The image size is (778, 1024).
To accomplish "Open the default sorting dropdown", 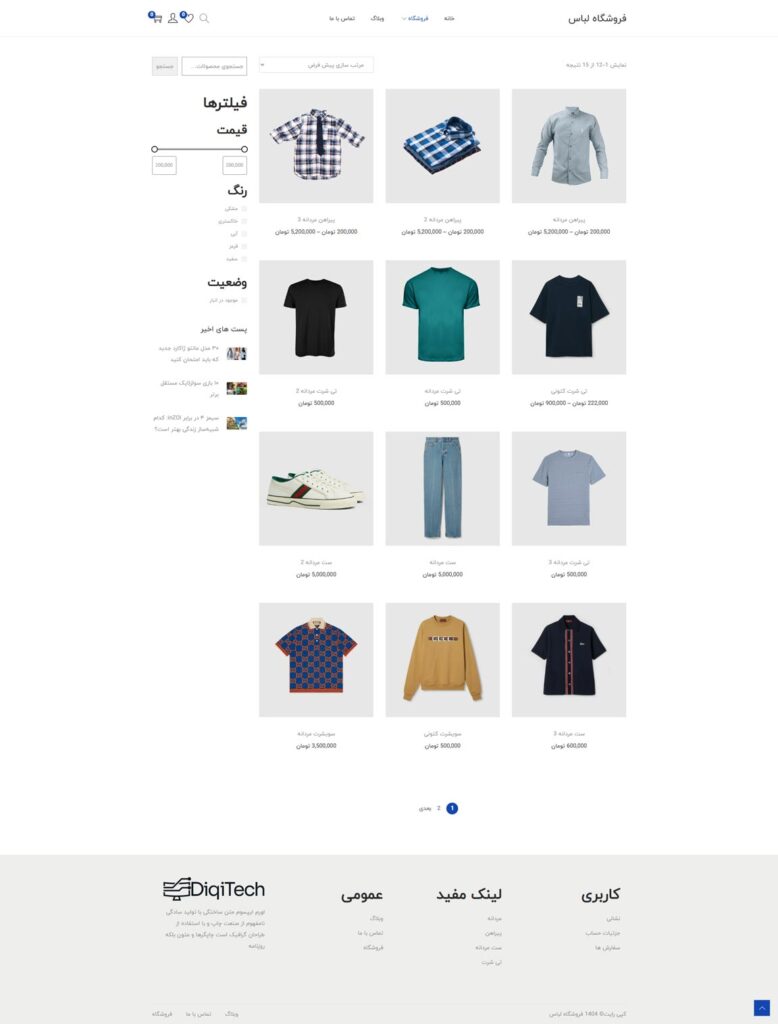I will 316,65.
